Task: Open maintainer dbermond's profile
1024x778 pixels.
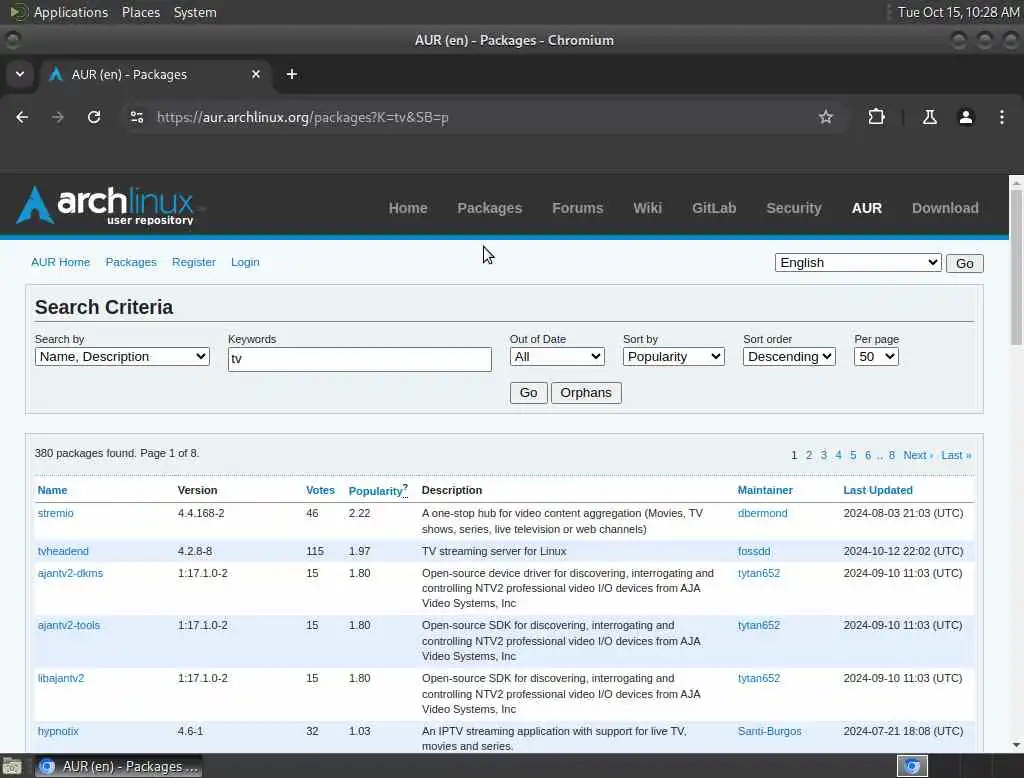Action: coord(762,513)
